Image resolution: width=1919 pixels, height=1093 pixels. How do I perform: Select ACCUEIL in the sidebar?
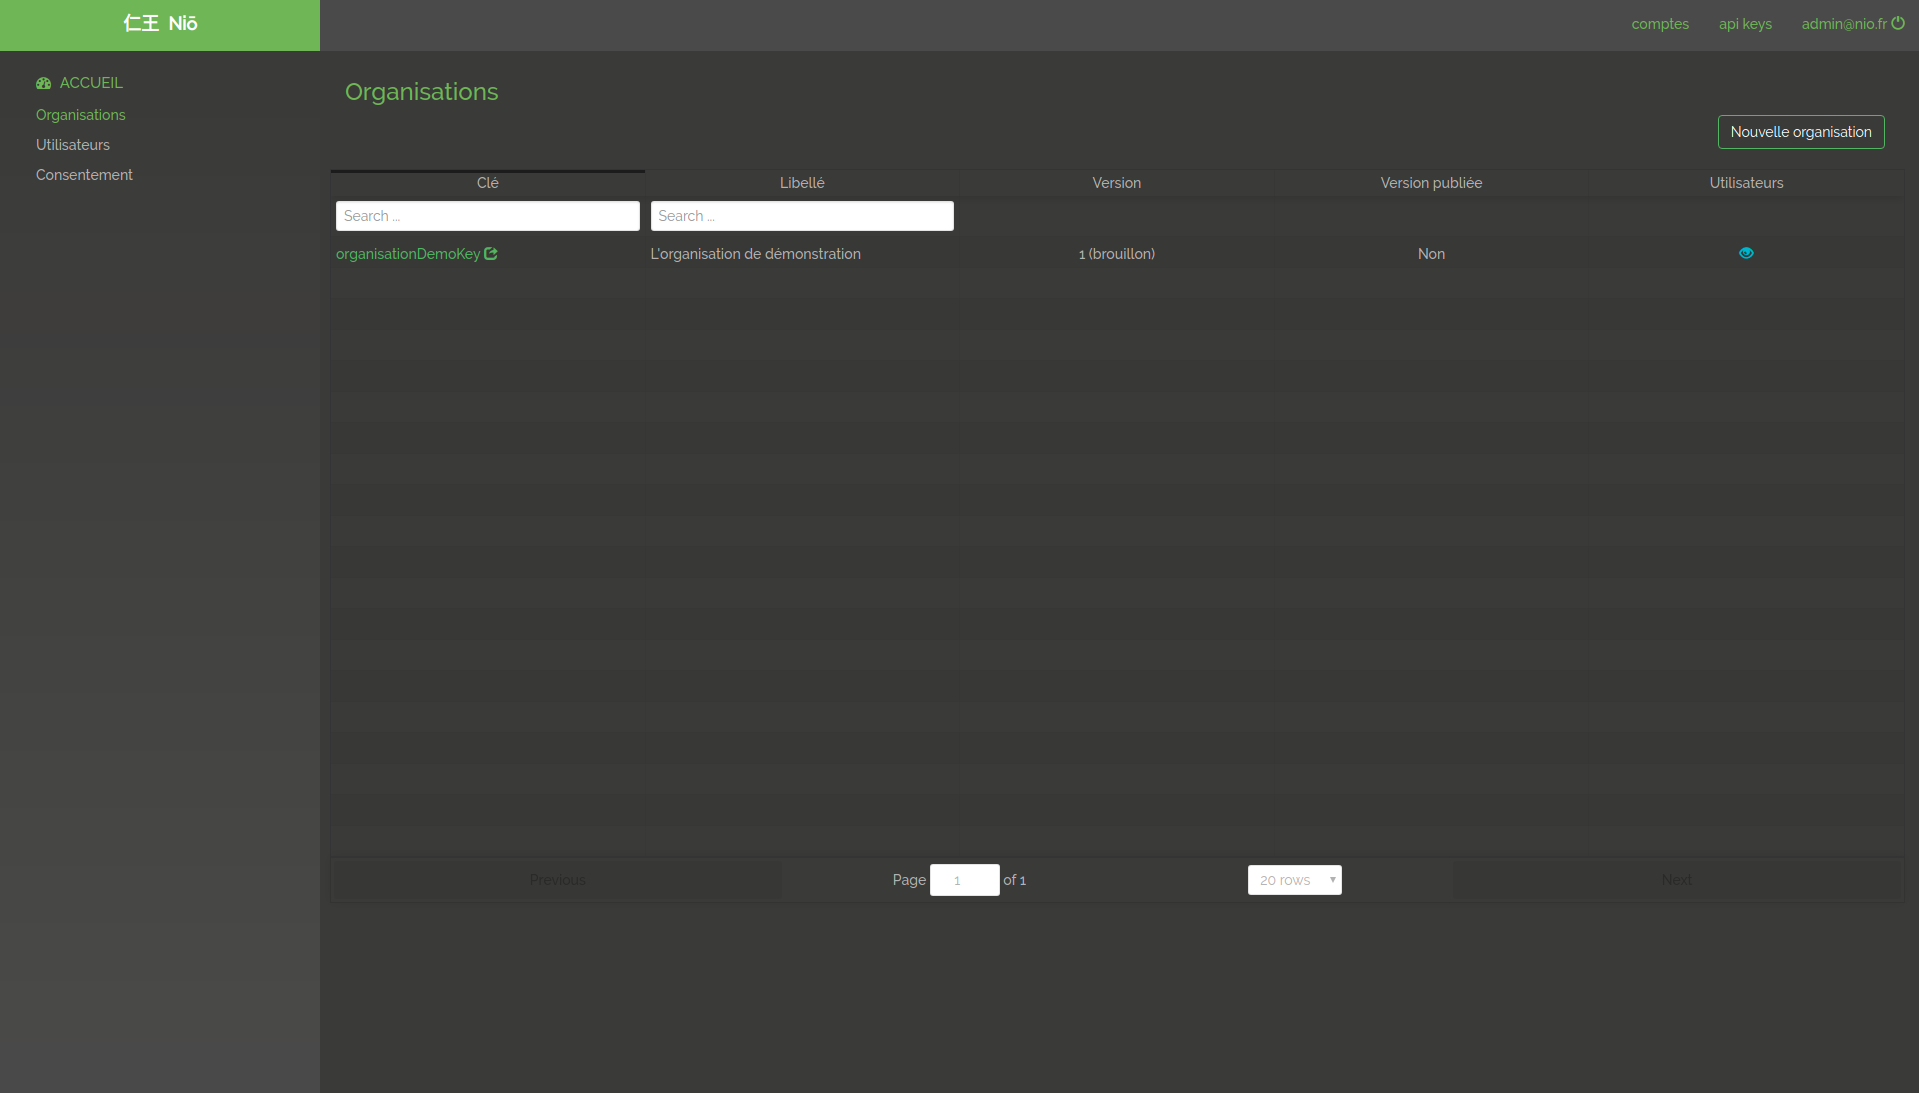click(x=91, y=83)
